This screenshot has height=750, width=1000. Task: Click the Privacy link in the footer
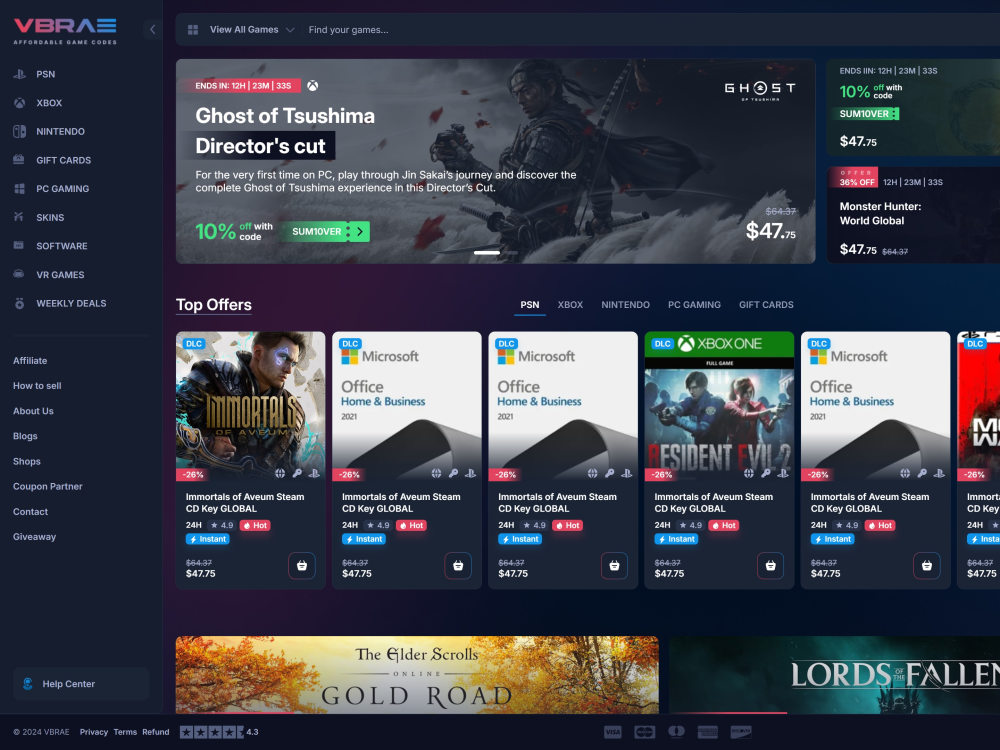94,732
